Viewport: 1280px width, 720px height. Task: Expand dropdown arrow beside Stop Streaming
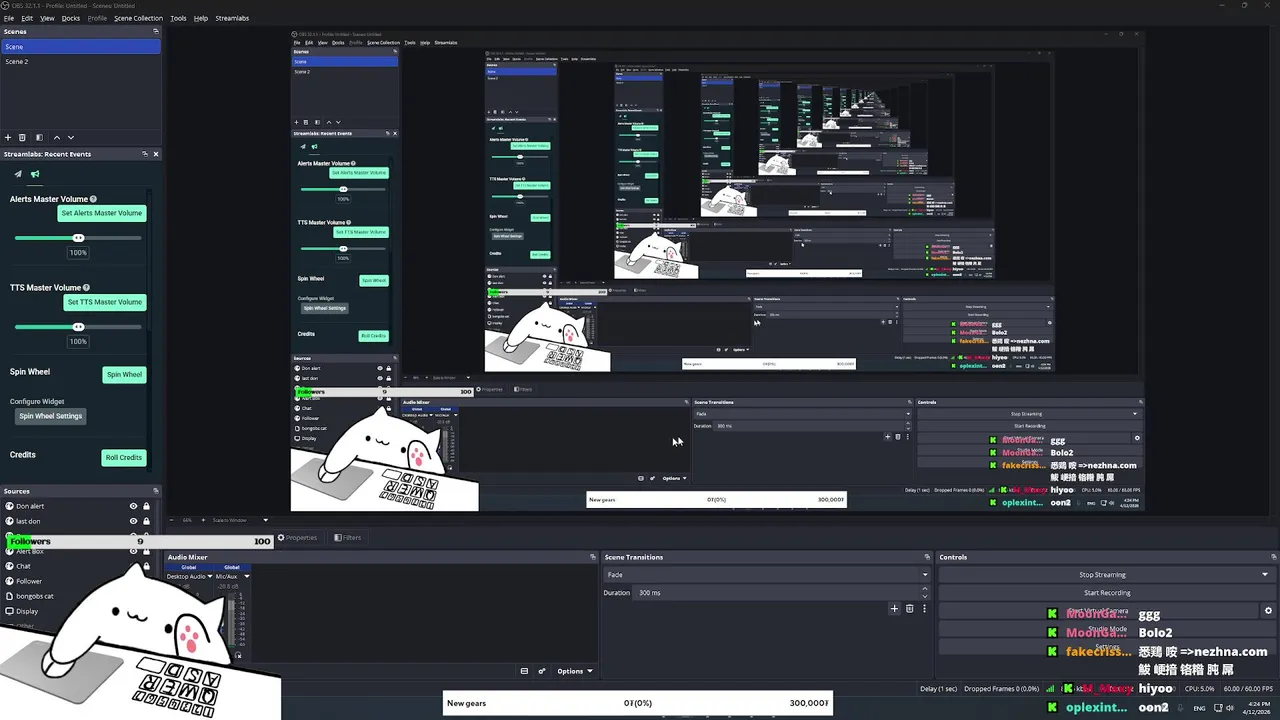[x=1265, y=575]
